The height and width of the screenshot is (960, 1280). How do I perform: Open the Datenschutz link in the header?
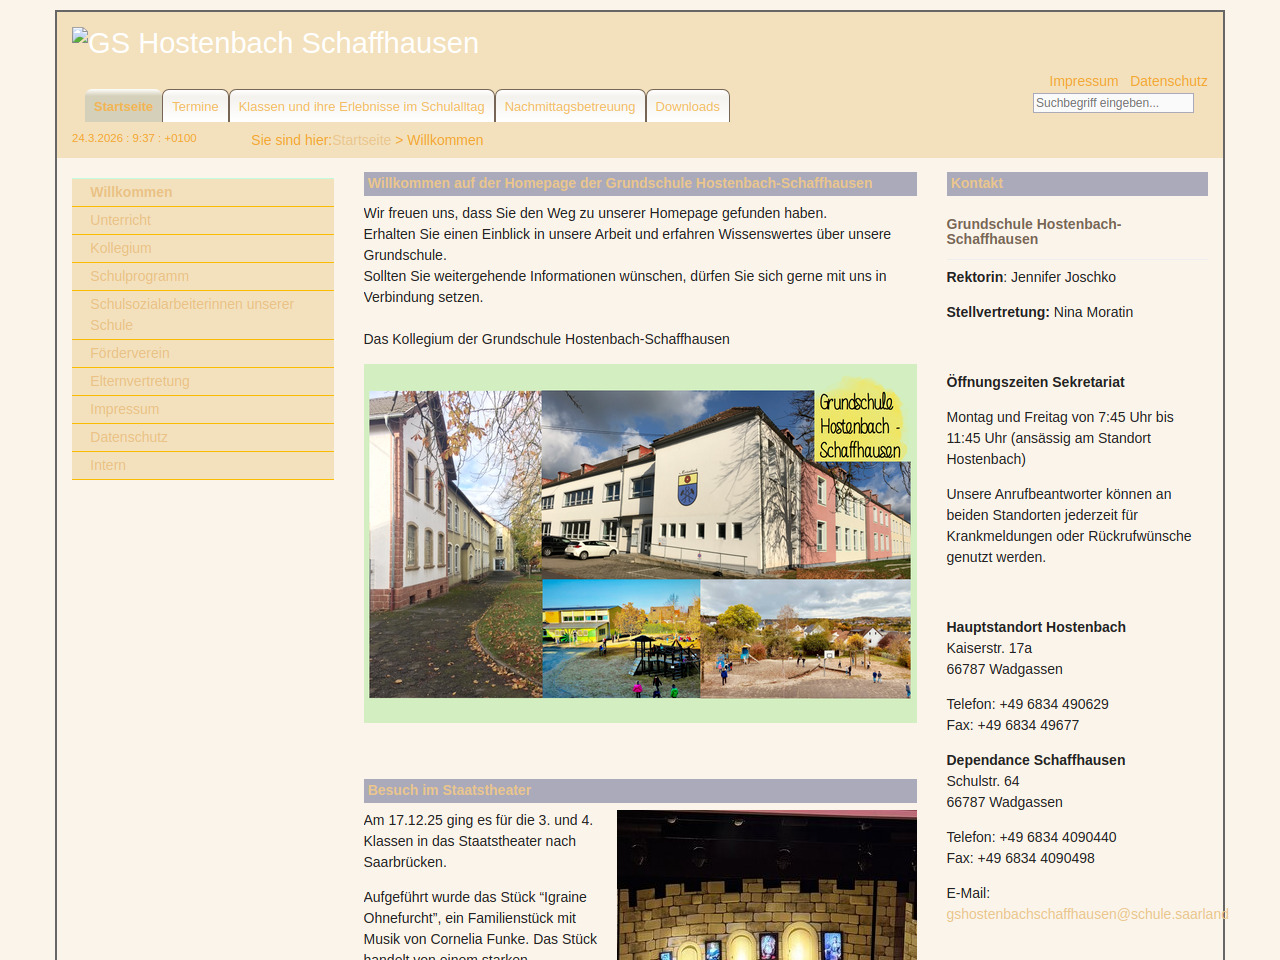(x=1168, y=81)
